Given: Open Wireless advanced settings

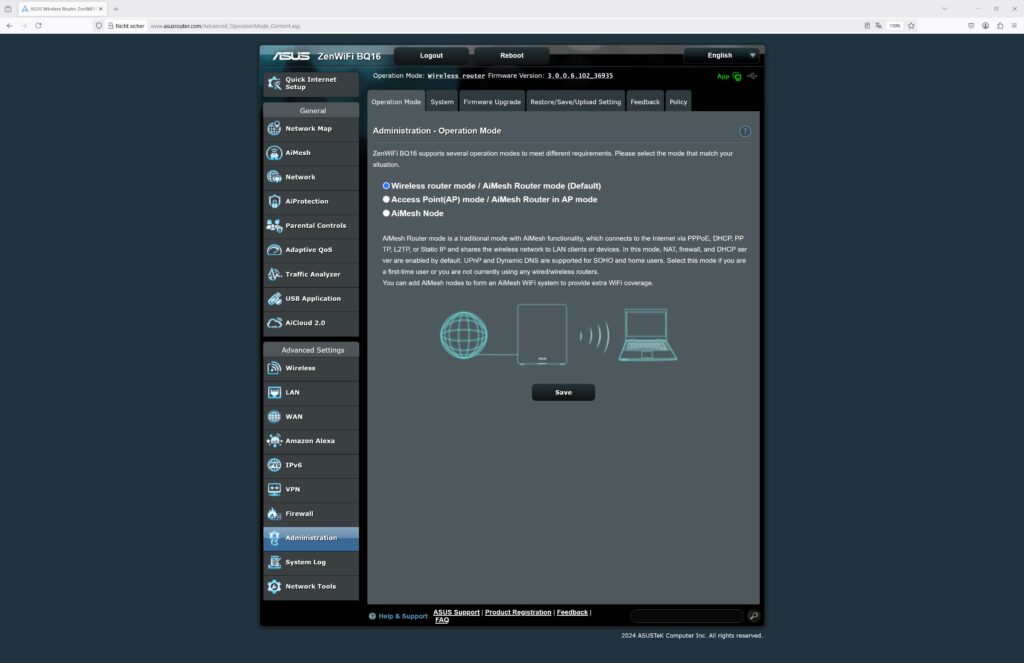Looking at the screenshot, I should click(311, 368).
